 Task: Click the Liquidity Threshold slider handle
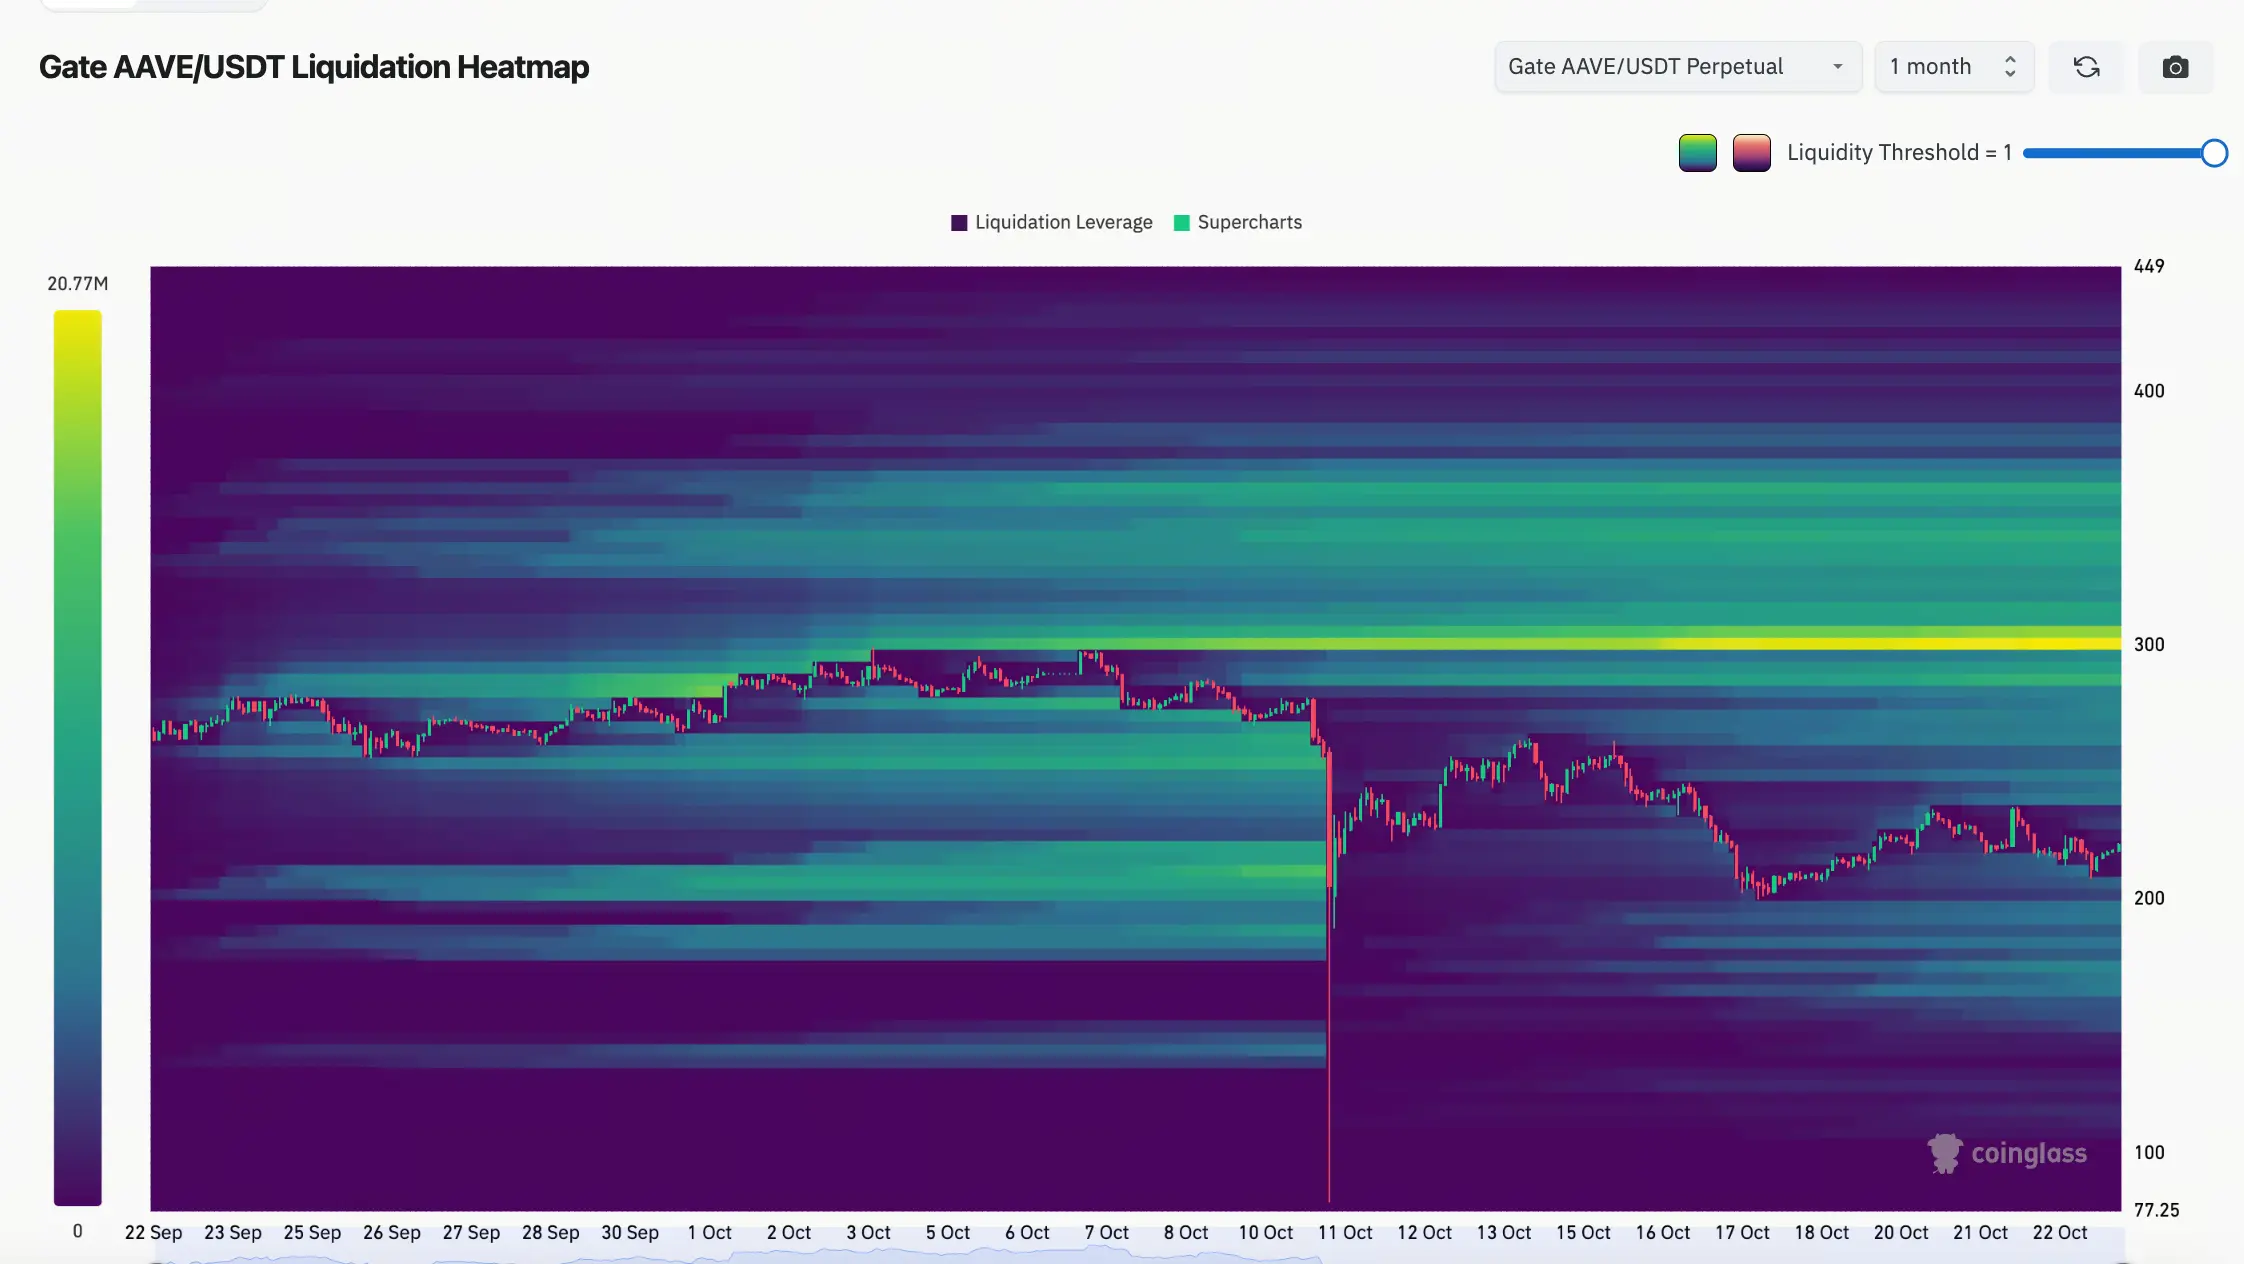point(2214,153)
